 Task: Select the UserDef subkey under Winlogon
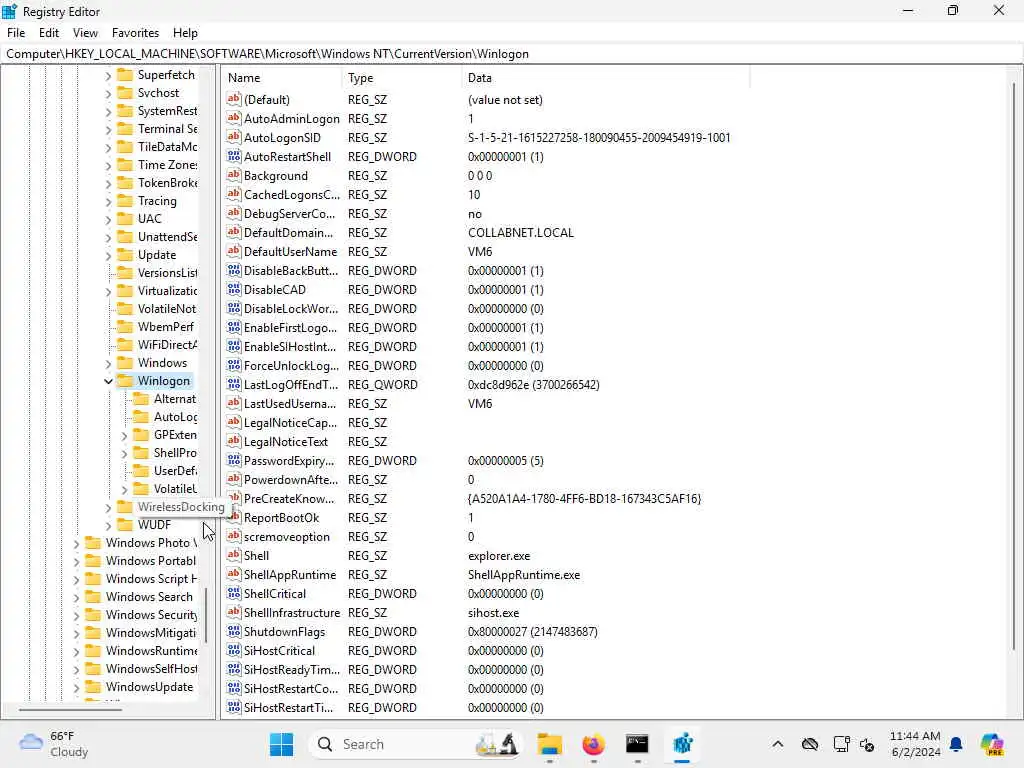[x=174, y=471]
